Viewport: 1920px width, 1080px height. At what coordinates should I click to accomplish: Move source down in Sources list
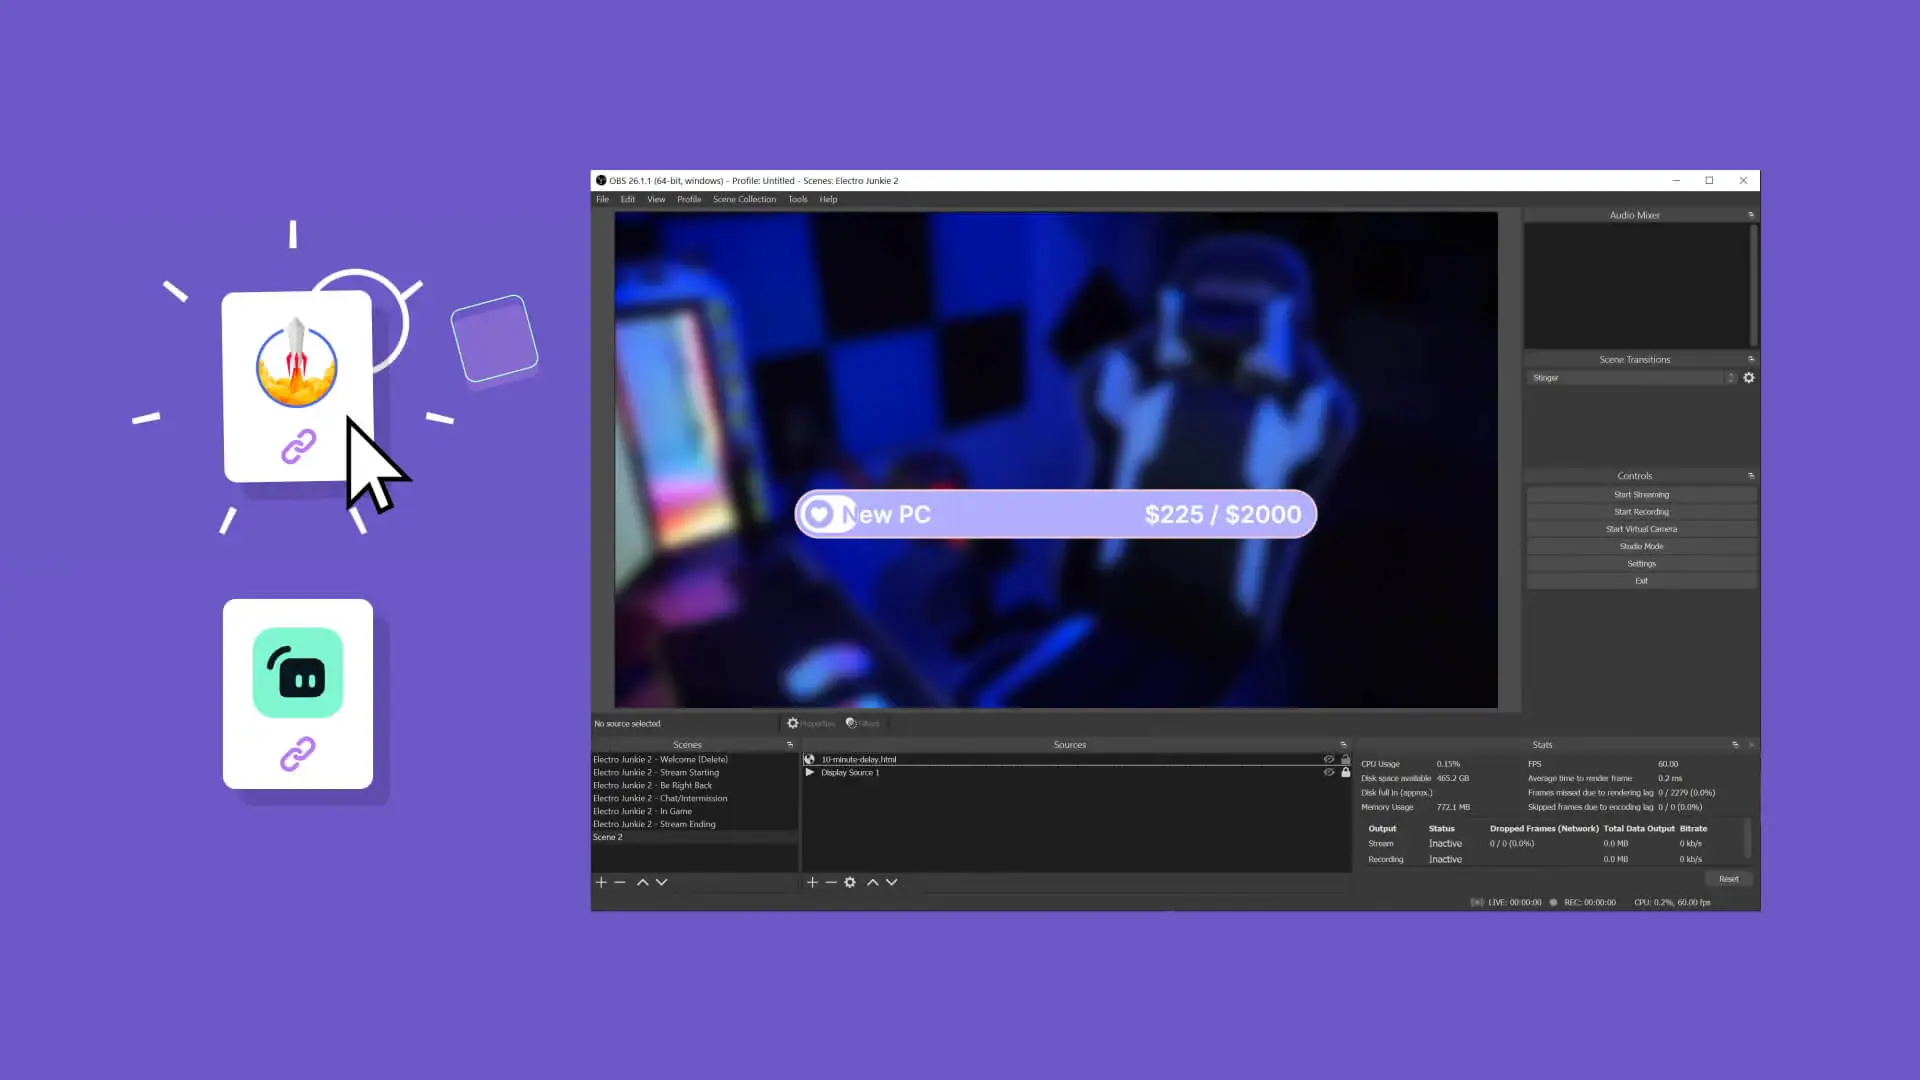coord(892,882)
